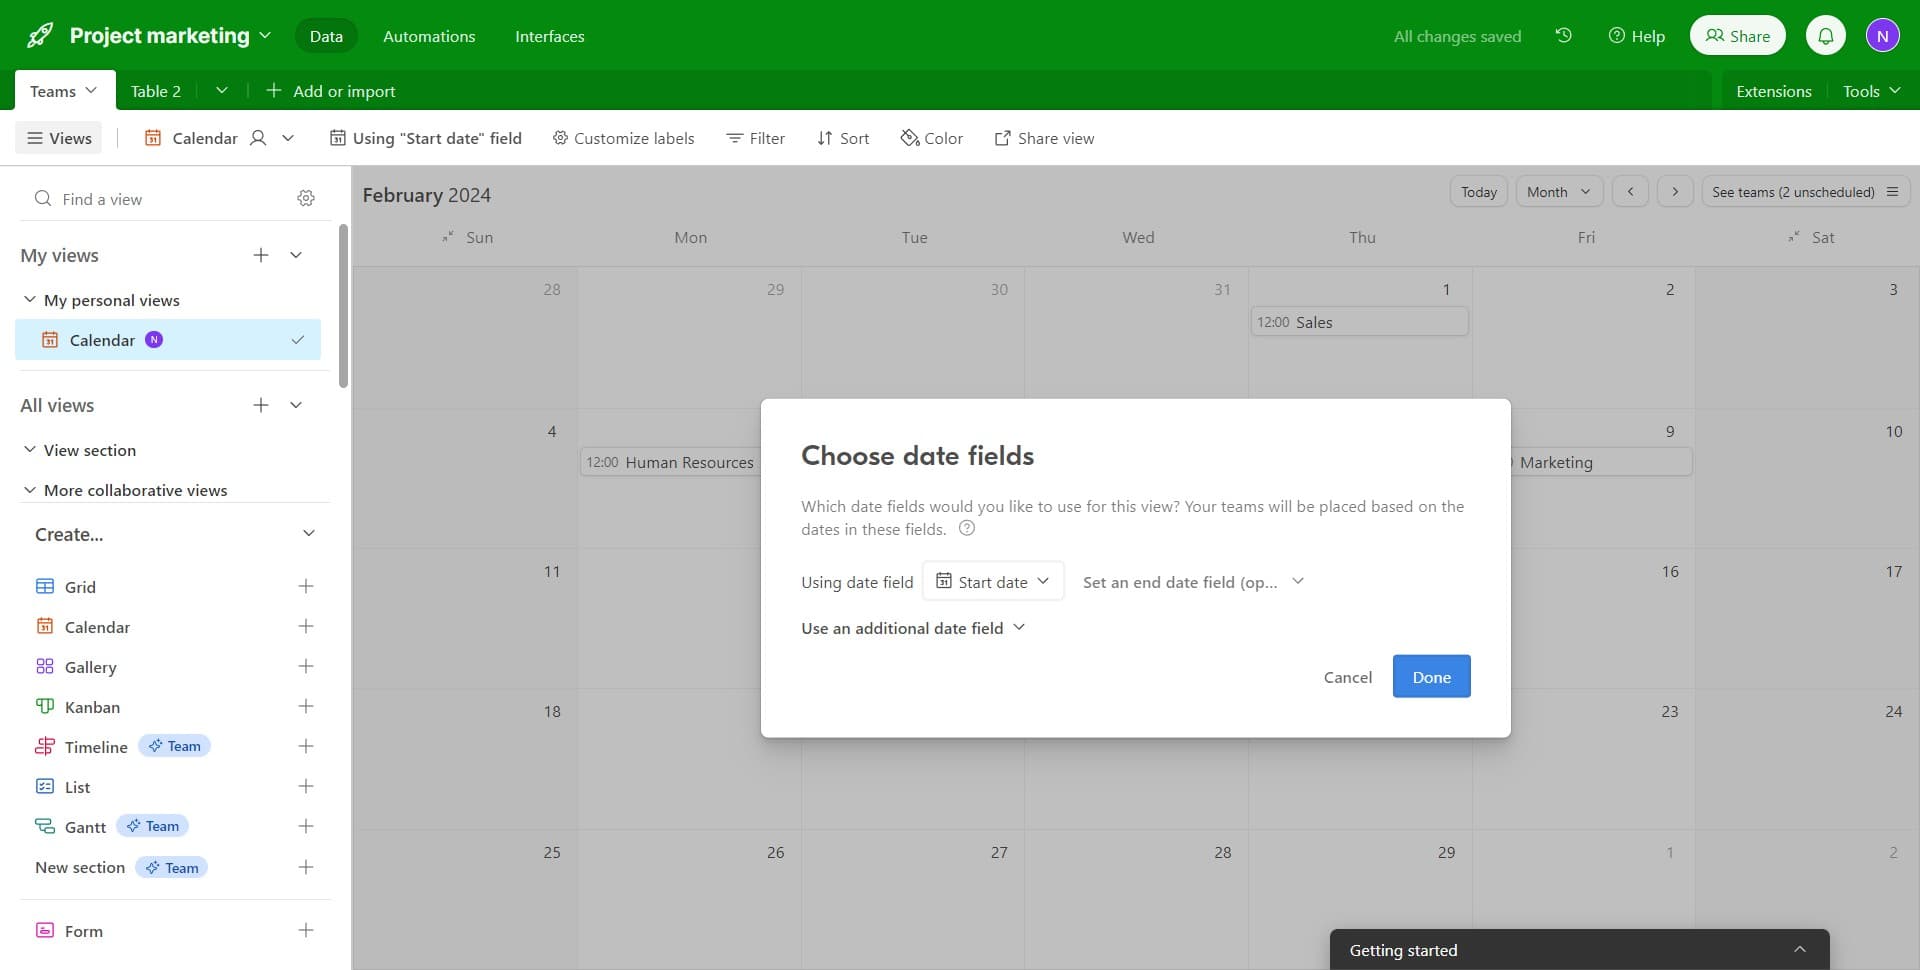Image resolution: width=1920 pixels, height=970 pixels.
Task: Open the notifications bell
Action: pos(1826,34)
